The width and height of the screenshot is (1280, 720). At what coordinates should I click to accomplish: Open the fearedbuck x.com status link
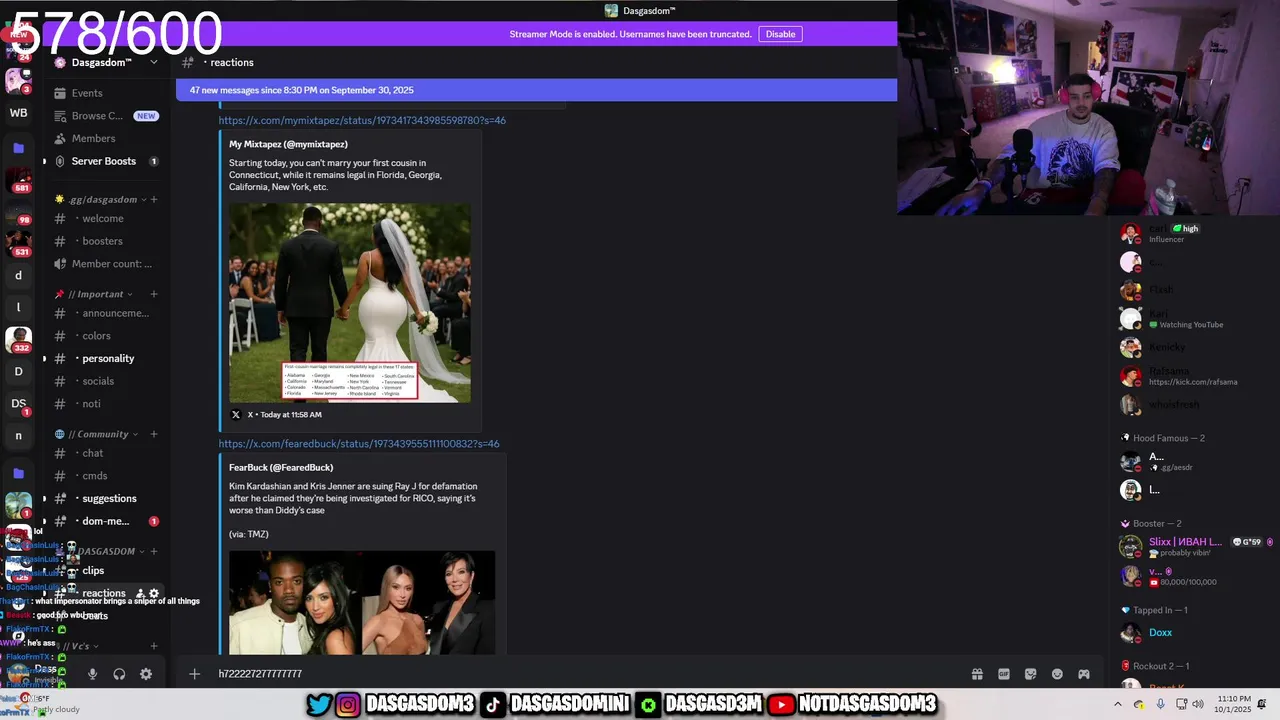(x=359, y=443)
